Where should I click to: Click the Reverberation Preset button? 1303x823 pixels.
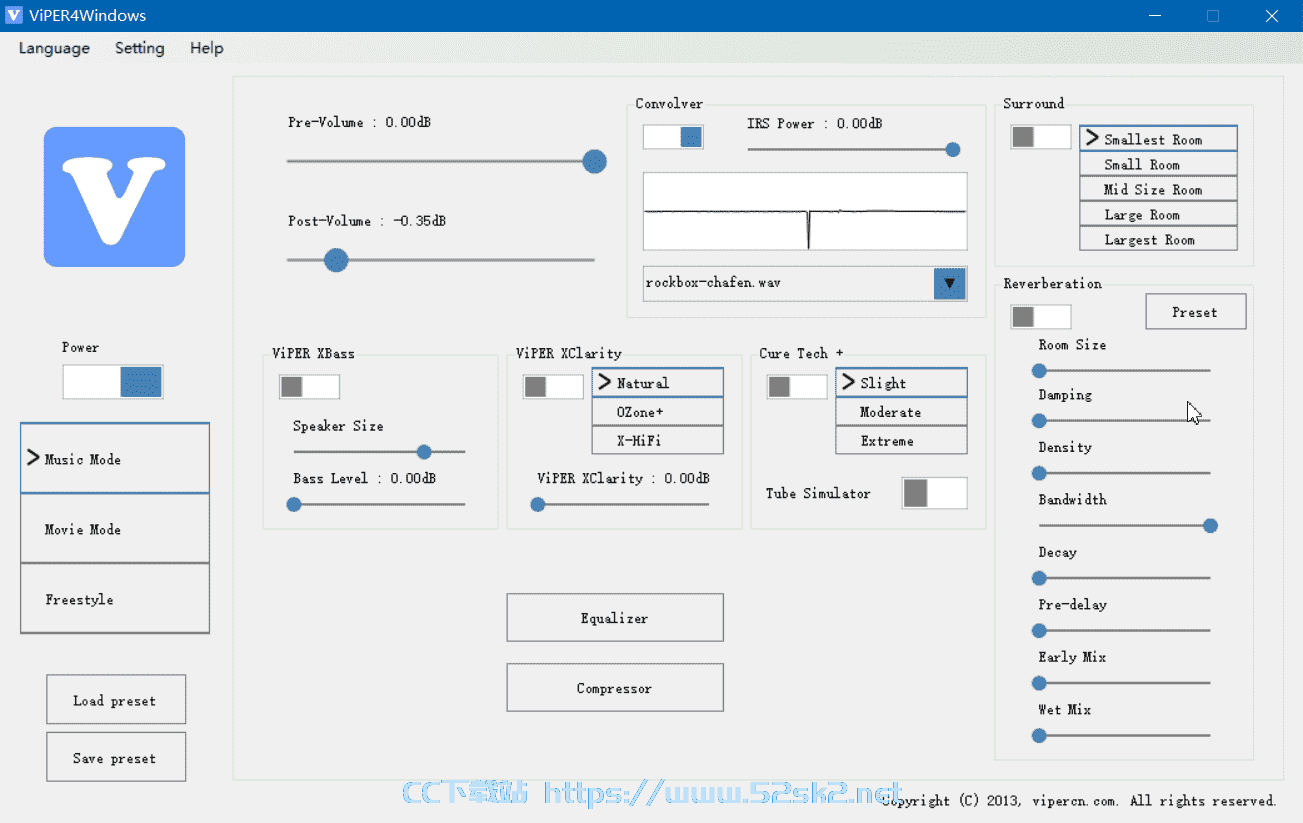click(x=1196, y=312)
